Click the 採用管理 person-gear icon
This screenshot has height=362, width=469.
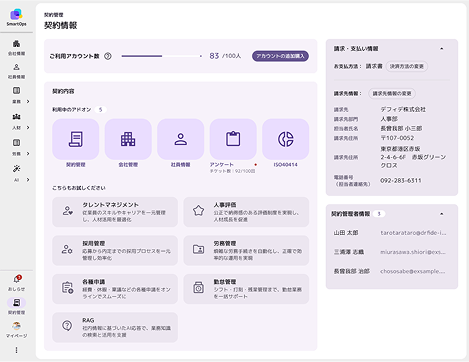pyautogui.click(x=67, y=249)
